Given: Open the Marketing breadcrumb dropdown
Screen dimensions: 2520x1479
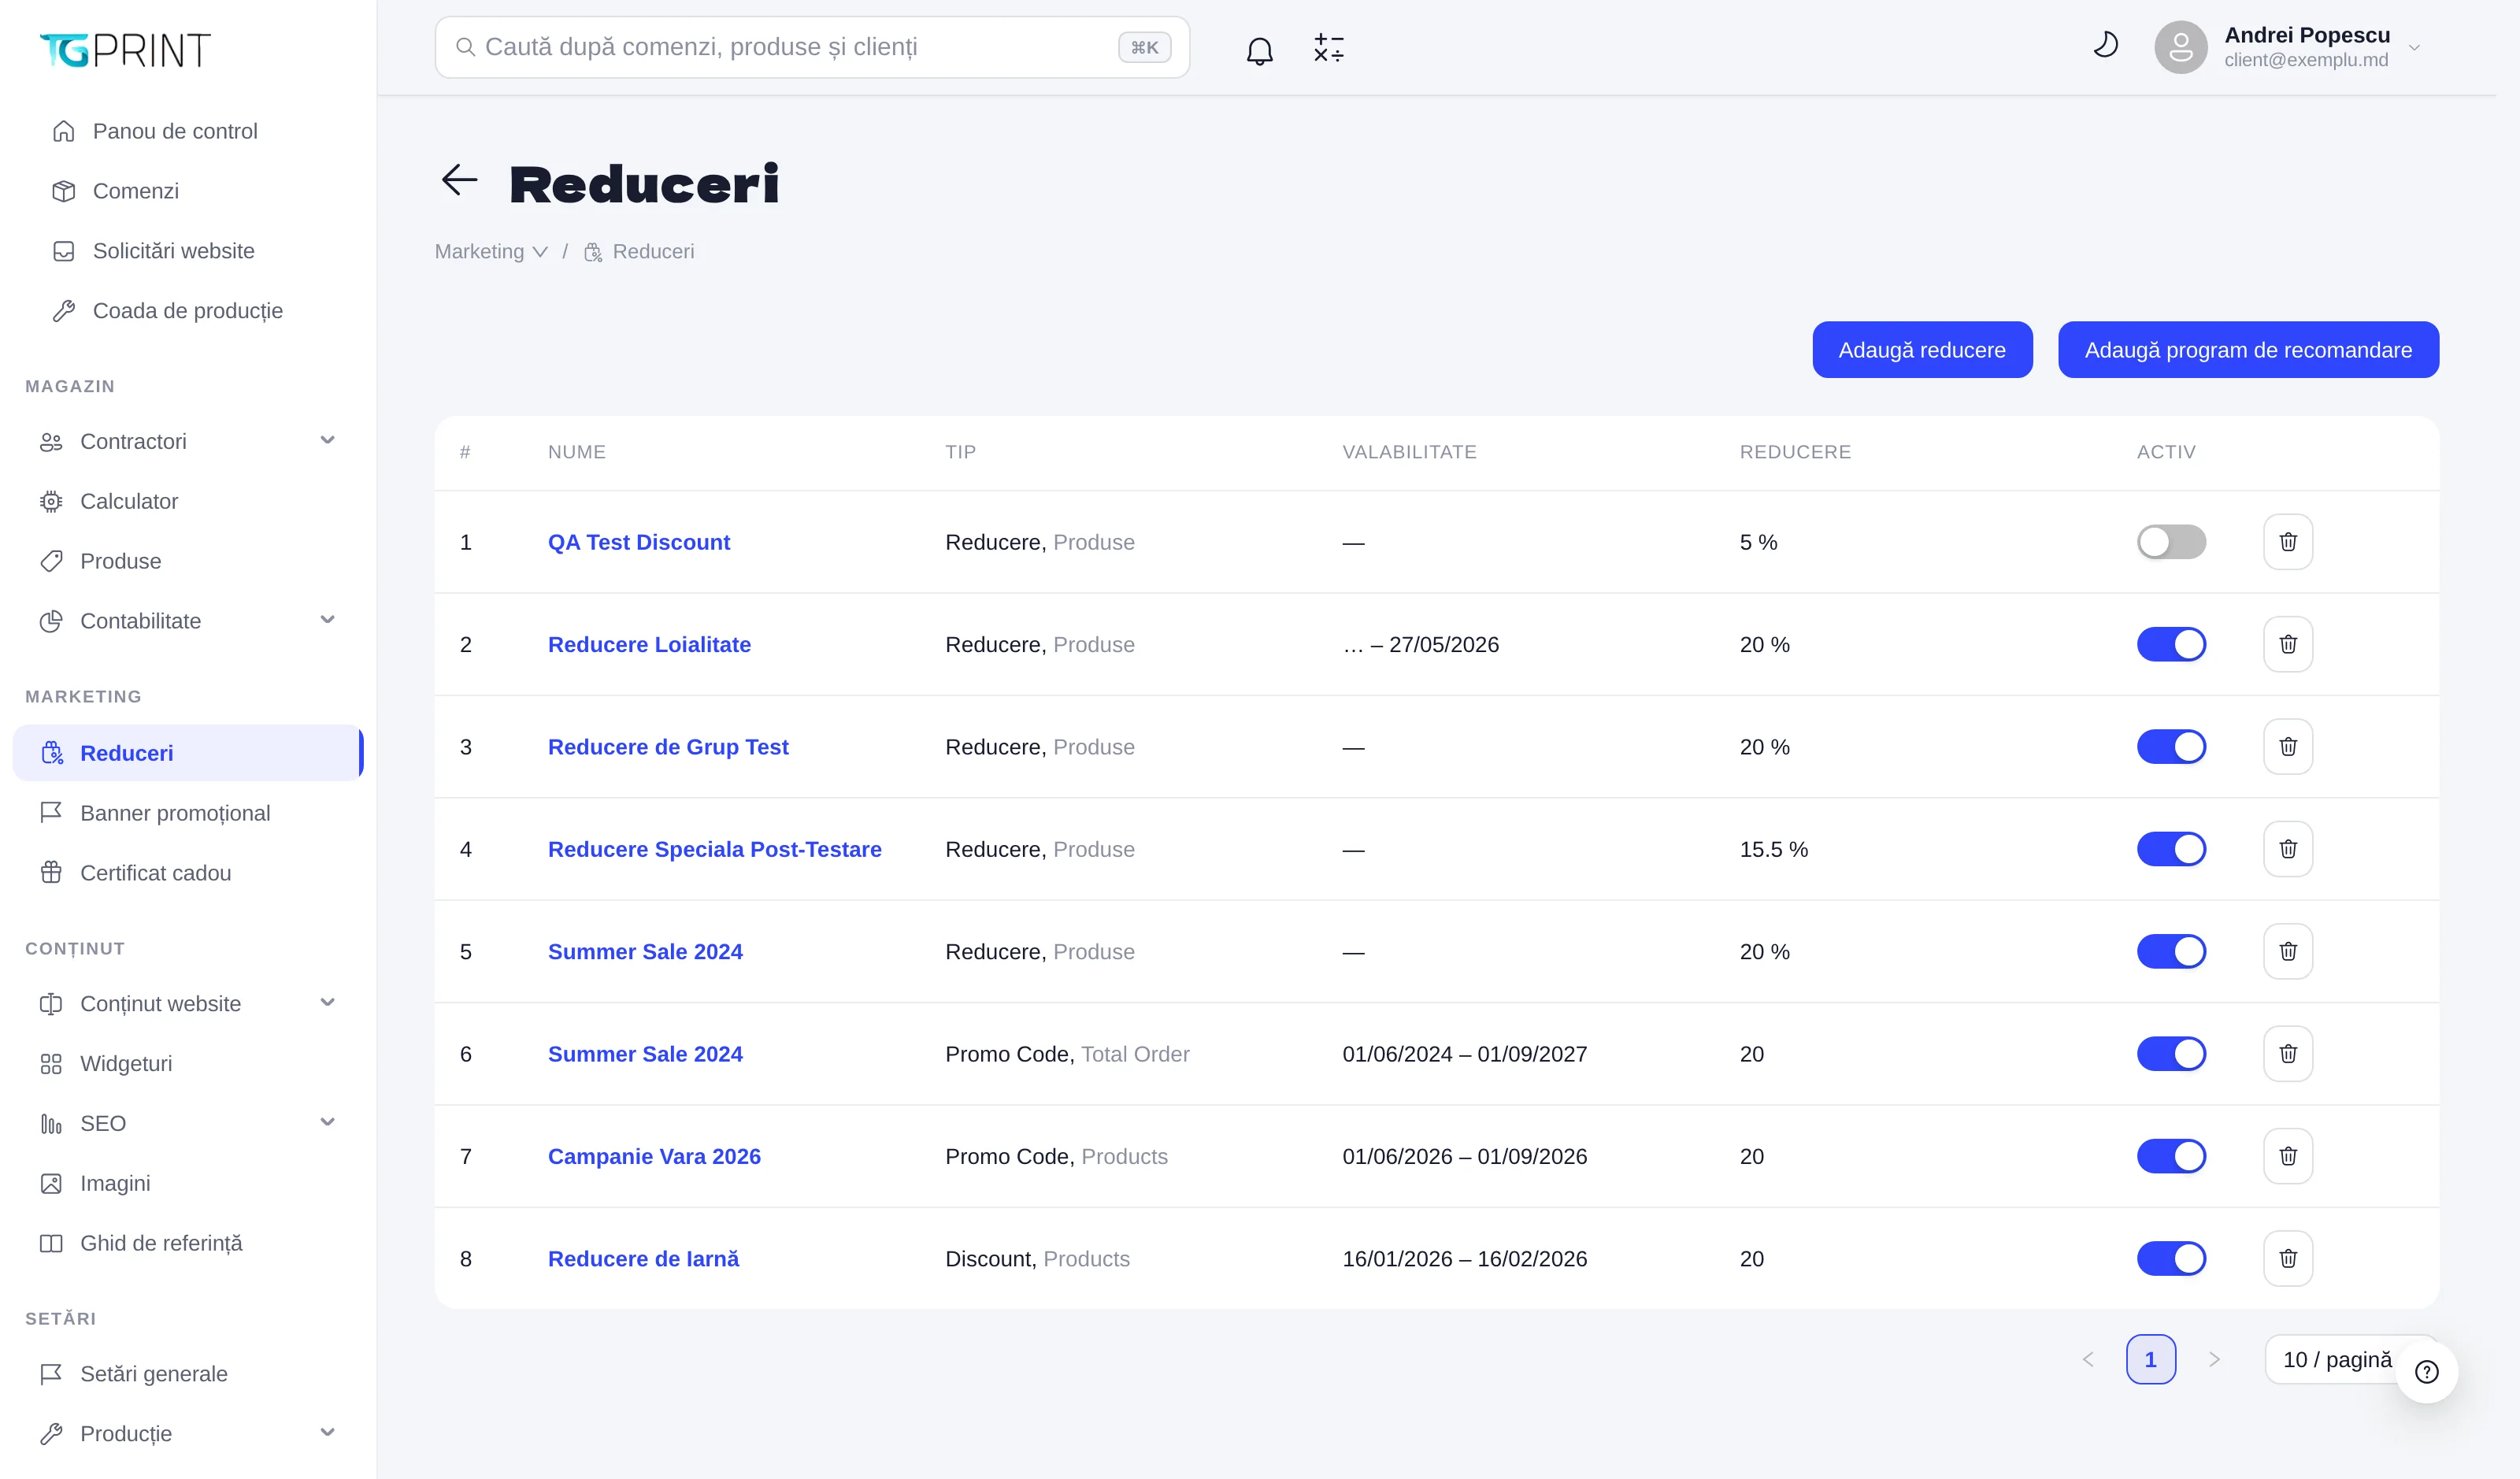Looking at the screenshot, I should [x=491, y=252].
